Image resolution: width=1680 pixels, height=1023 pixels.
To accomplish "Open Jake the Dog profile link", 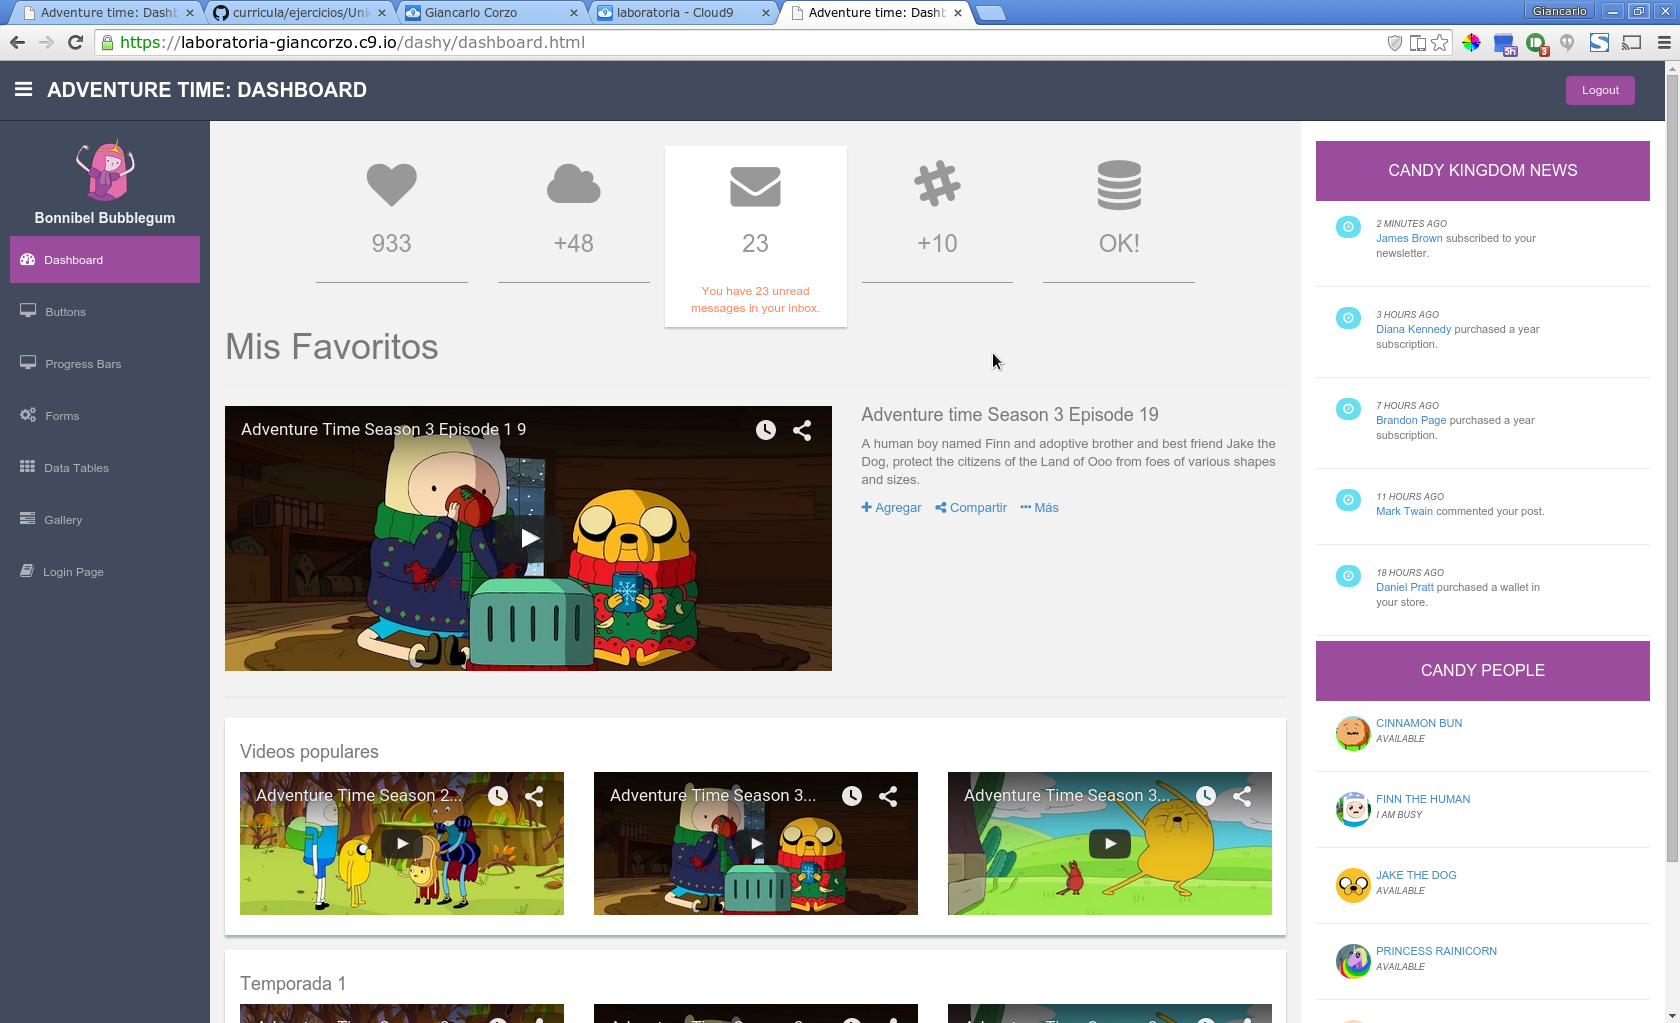I will coord(1416,875).
